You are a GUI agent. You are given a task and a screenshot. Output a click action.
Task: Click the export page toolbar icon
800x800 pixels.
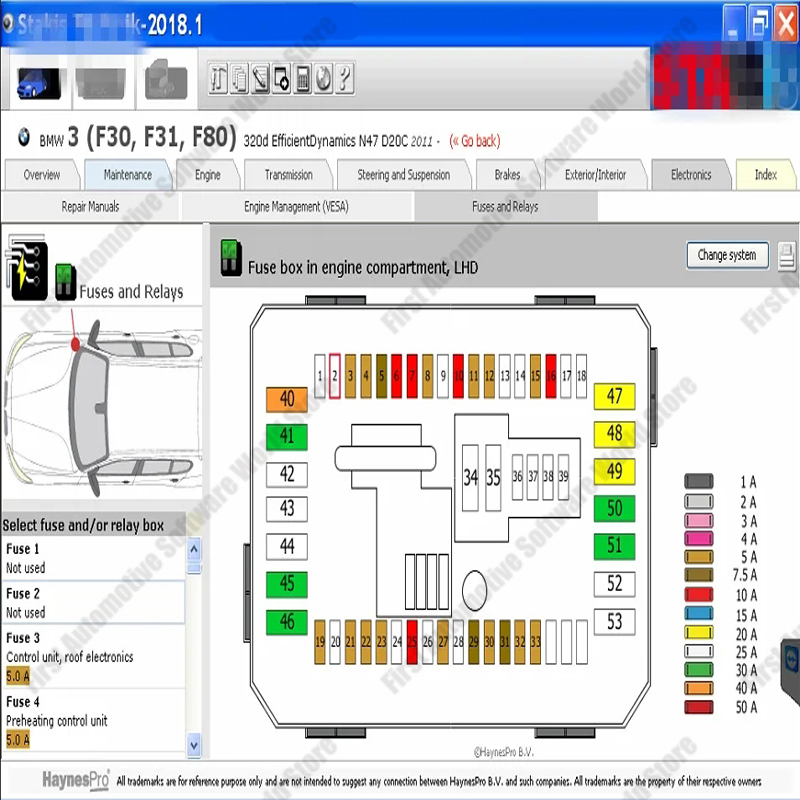(281, 78)
